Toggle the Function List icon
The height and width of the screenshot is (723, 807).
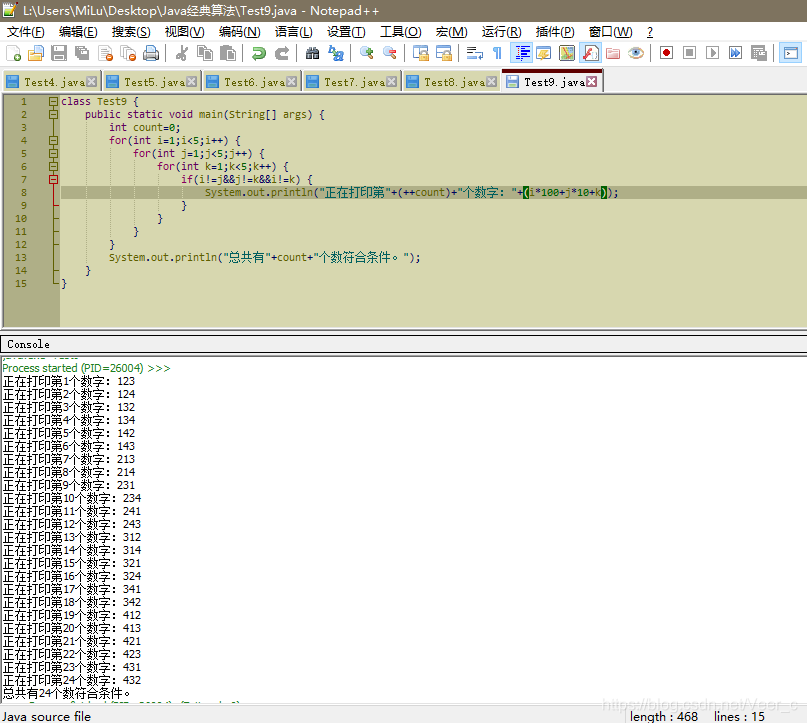click(590, 53)
